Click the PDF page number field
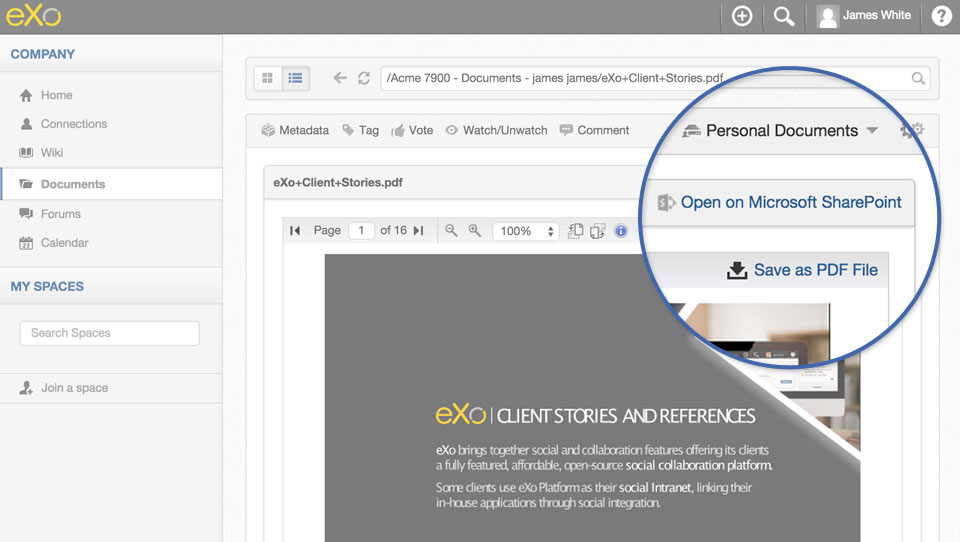Viewport: 960px width, 542px height. click(x=361, y=230)
